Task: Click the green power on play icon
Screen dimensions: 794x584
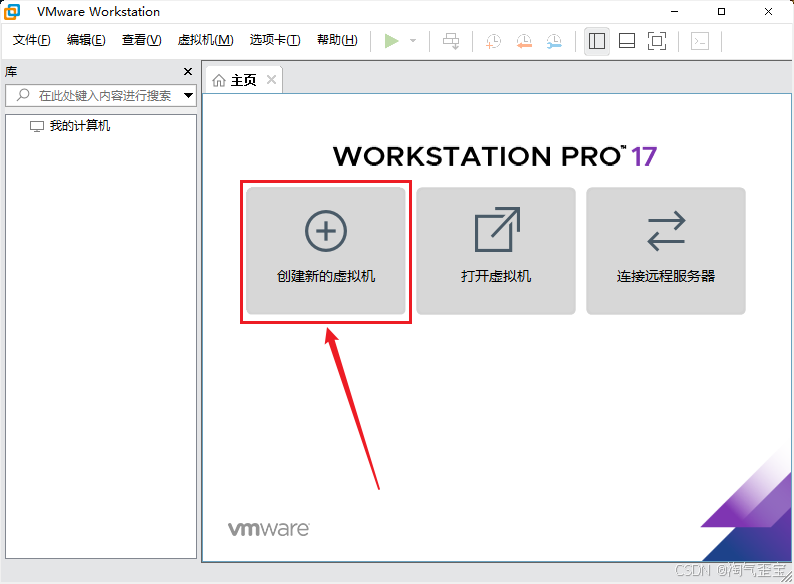Action: [391, 41]
